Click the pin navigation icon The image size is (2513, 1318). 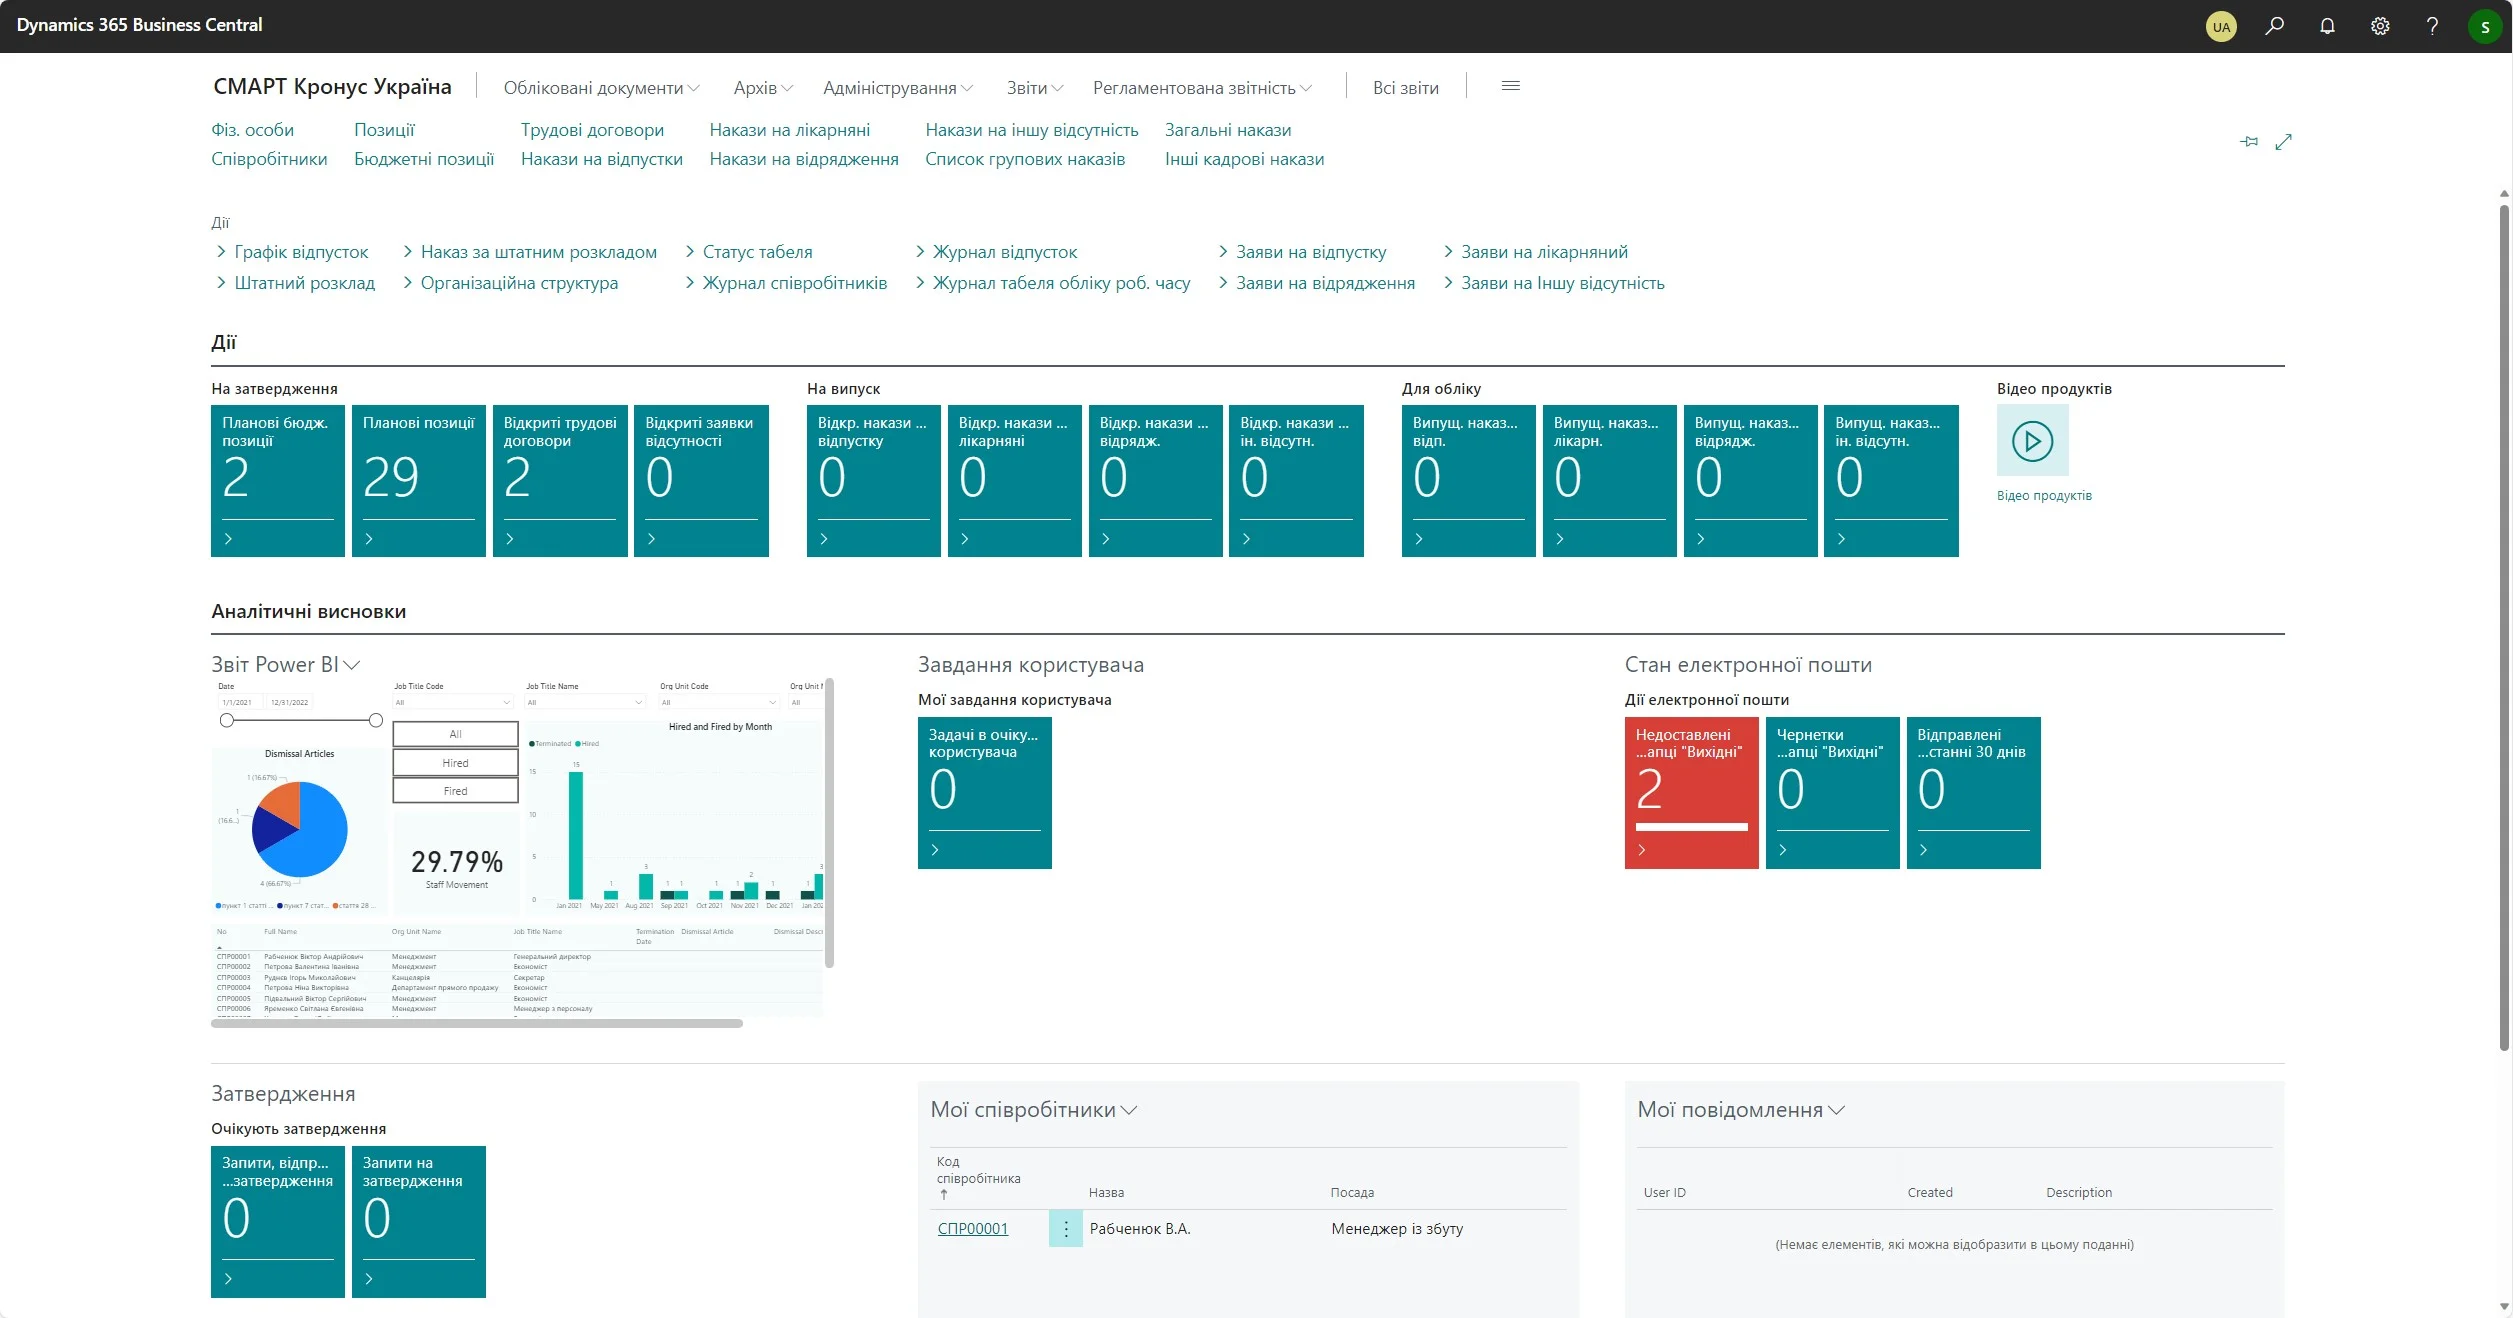[2249, 142]
